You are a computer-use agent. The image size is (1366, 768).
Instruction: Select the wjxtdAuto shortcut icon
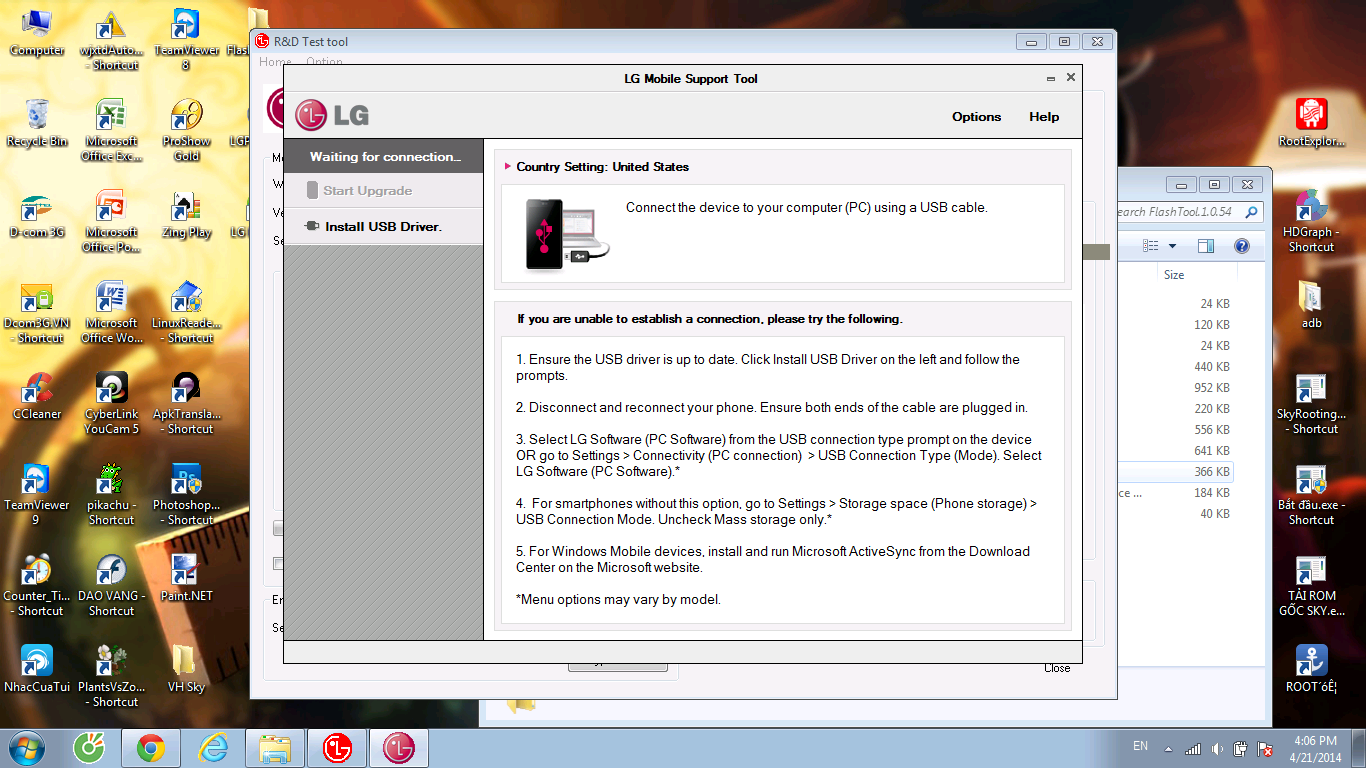click(x=111, y=41)
